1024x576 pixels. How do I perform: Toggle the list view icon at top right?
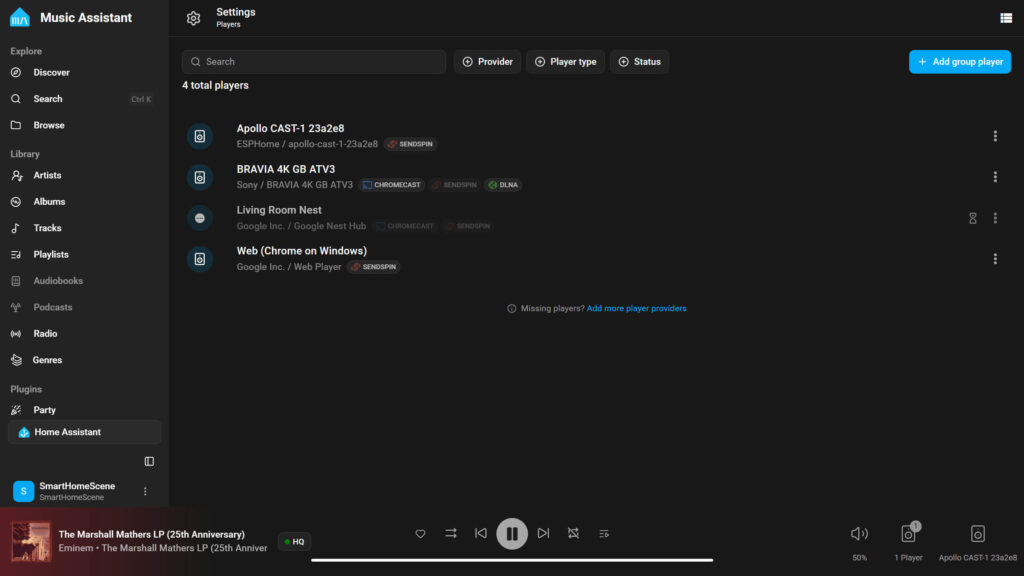pos(1006,18)
